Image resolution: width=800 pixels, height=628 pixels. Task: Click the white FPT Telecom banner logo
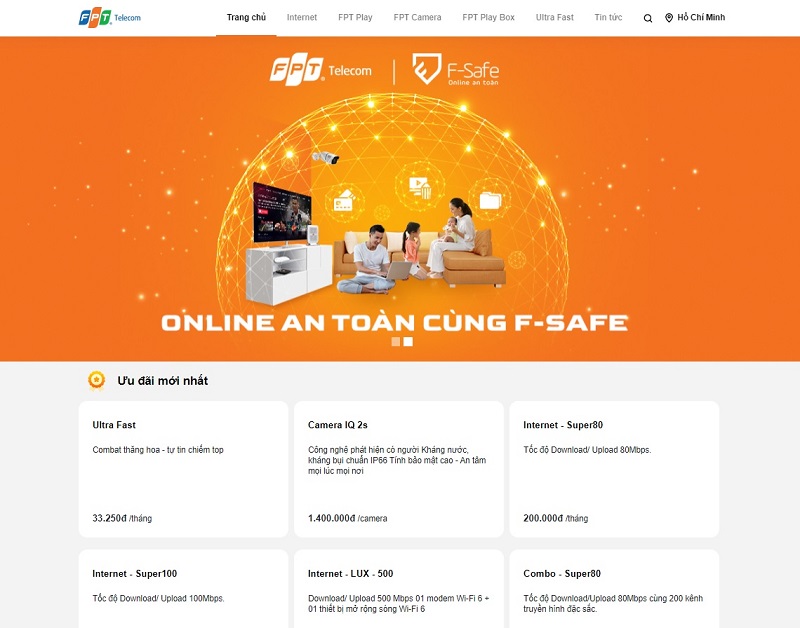pyautogui.click(x=321, y=70)
